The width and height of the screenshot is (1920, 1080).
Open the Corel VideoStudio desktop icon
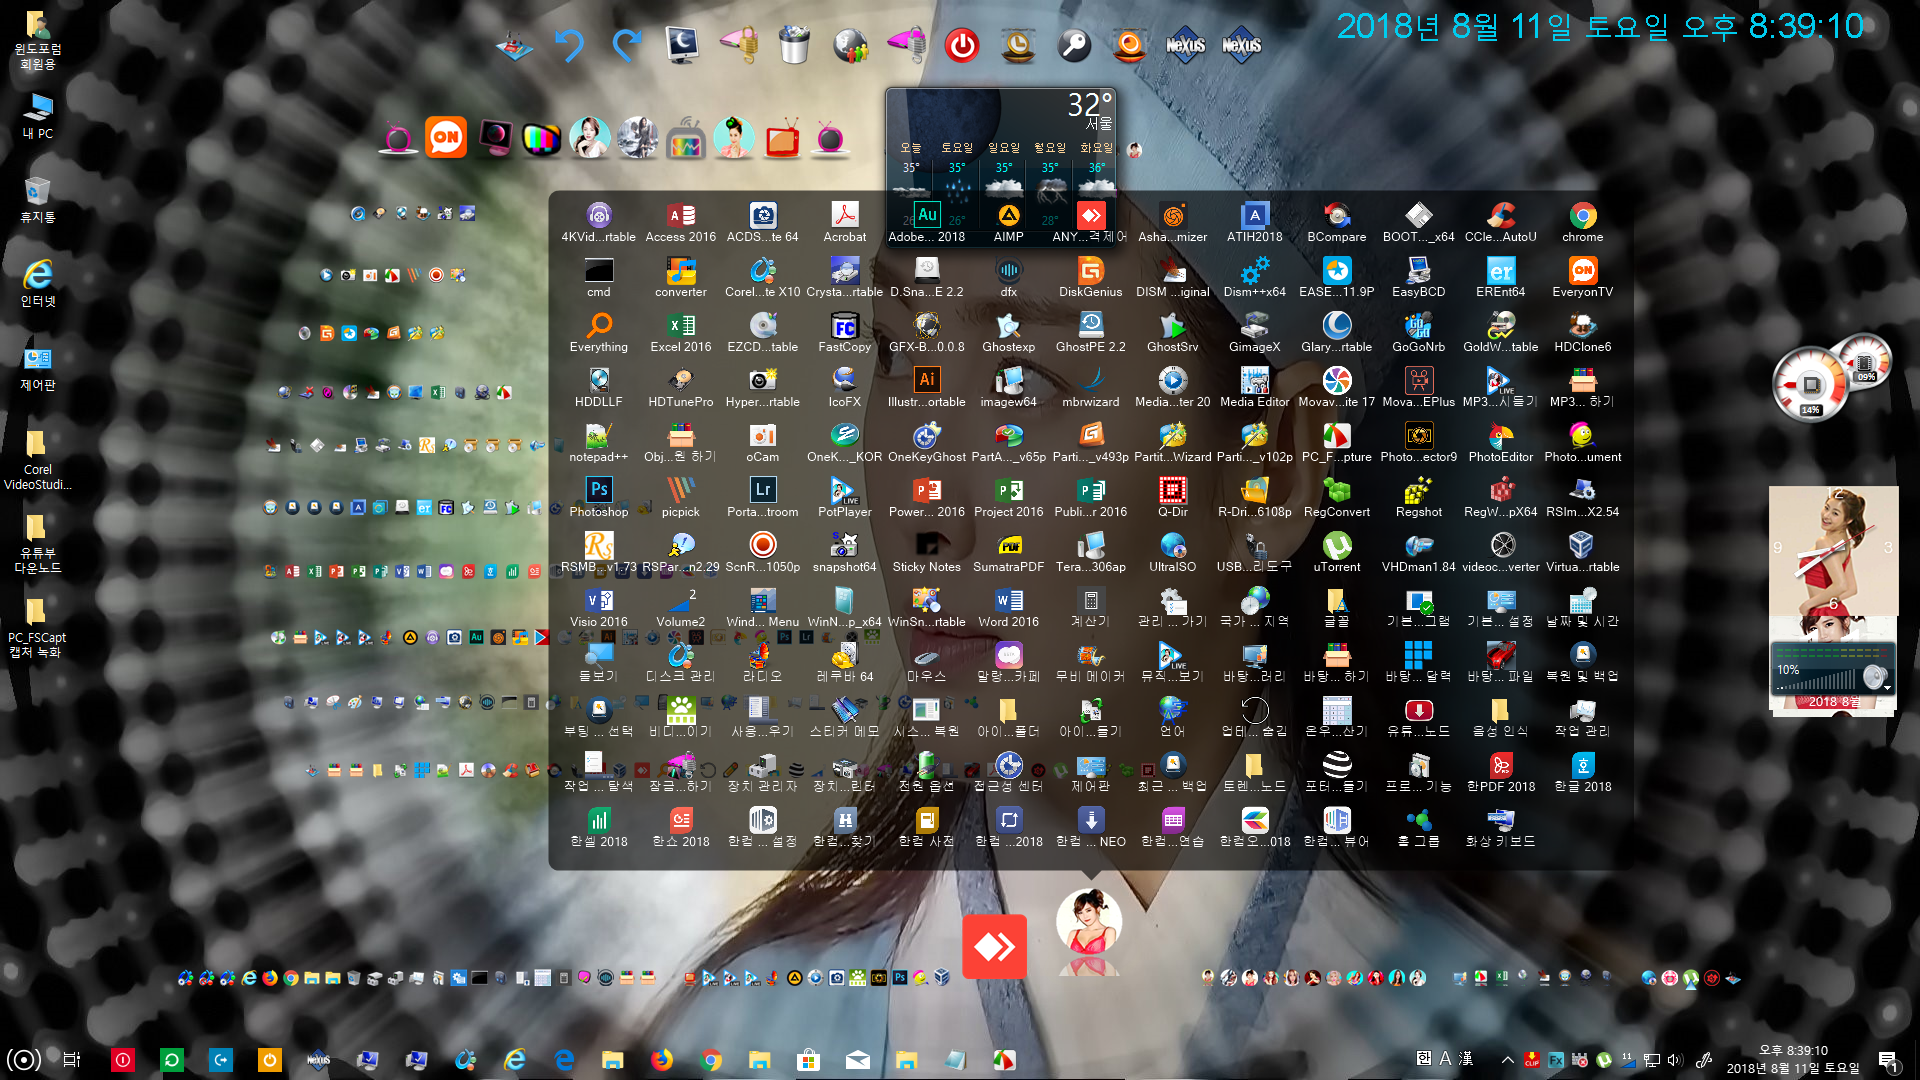[38, 459]
